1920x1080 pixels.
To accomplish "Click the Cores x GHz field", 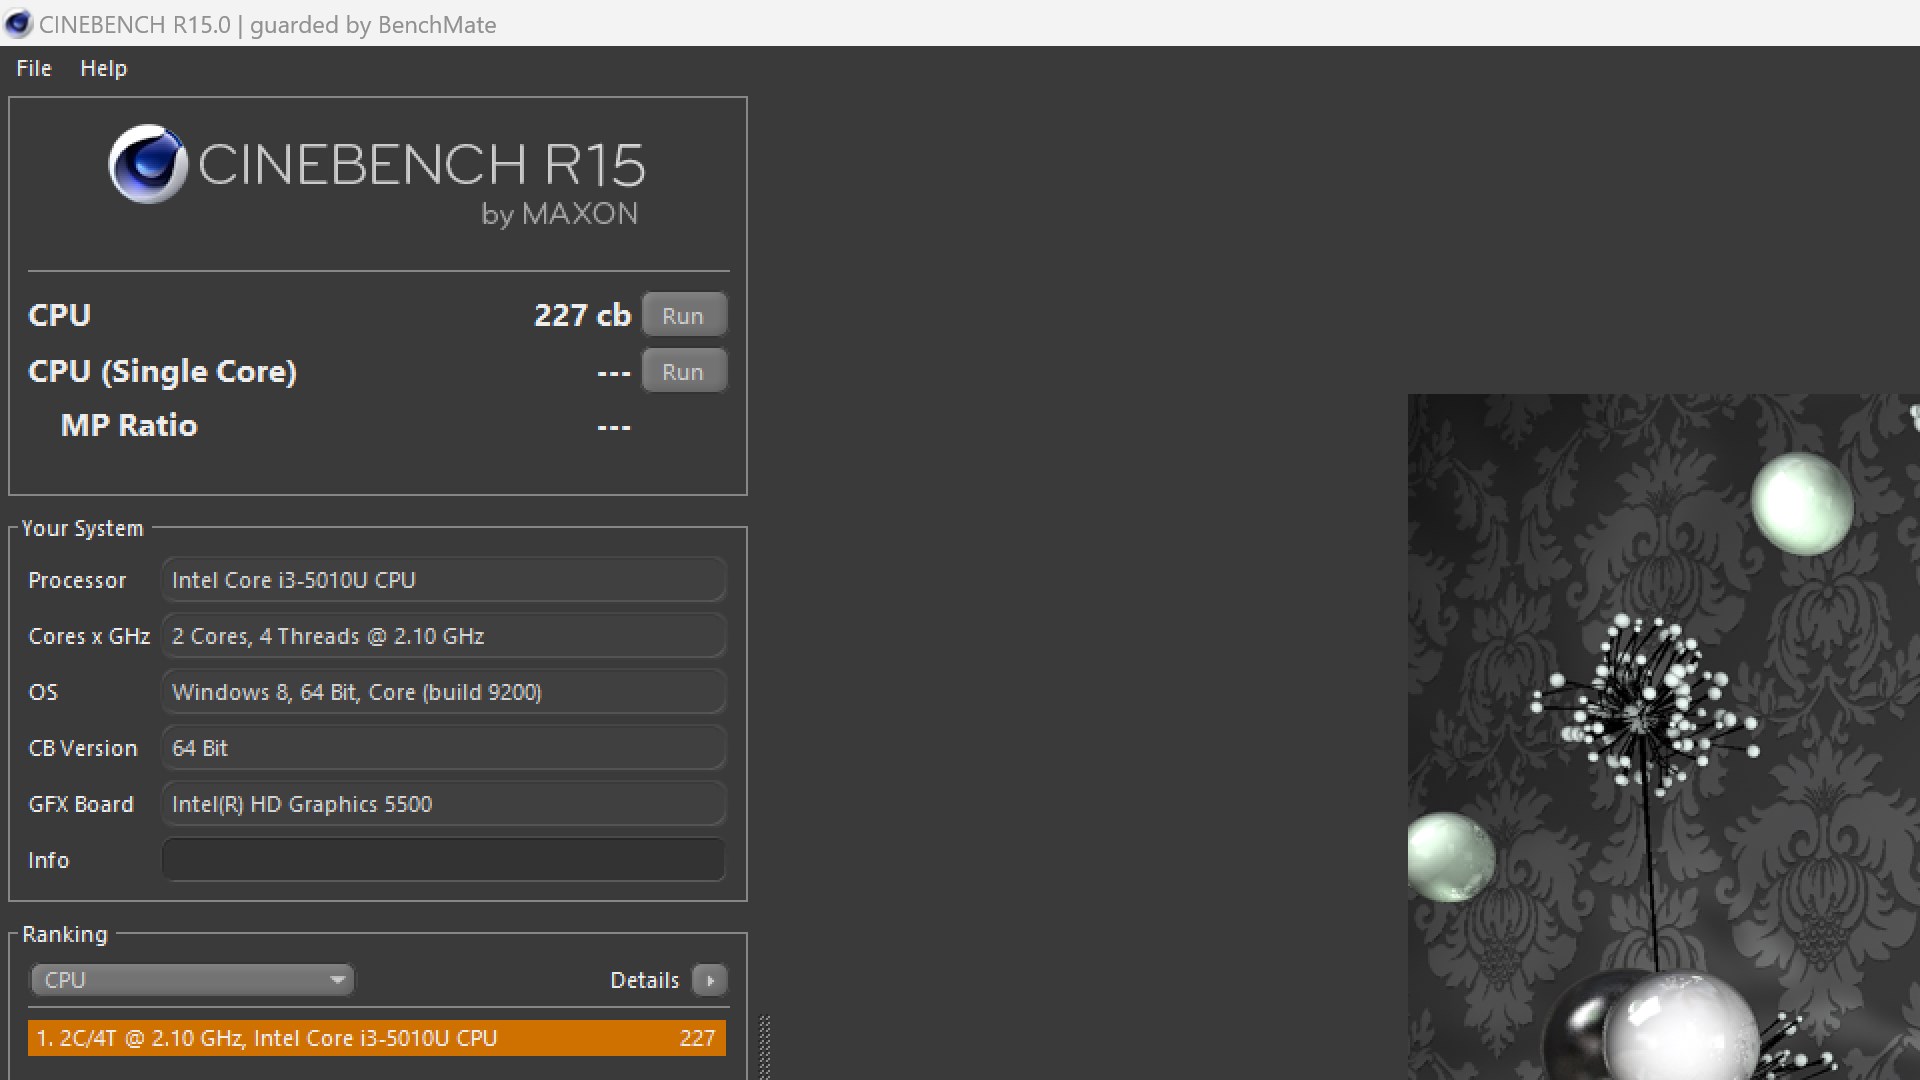I will [443, 636].
